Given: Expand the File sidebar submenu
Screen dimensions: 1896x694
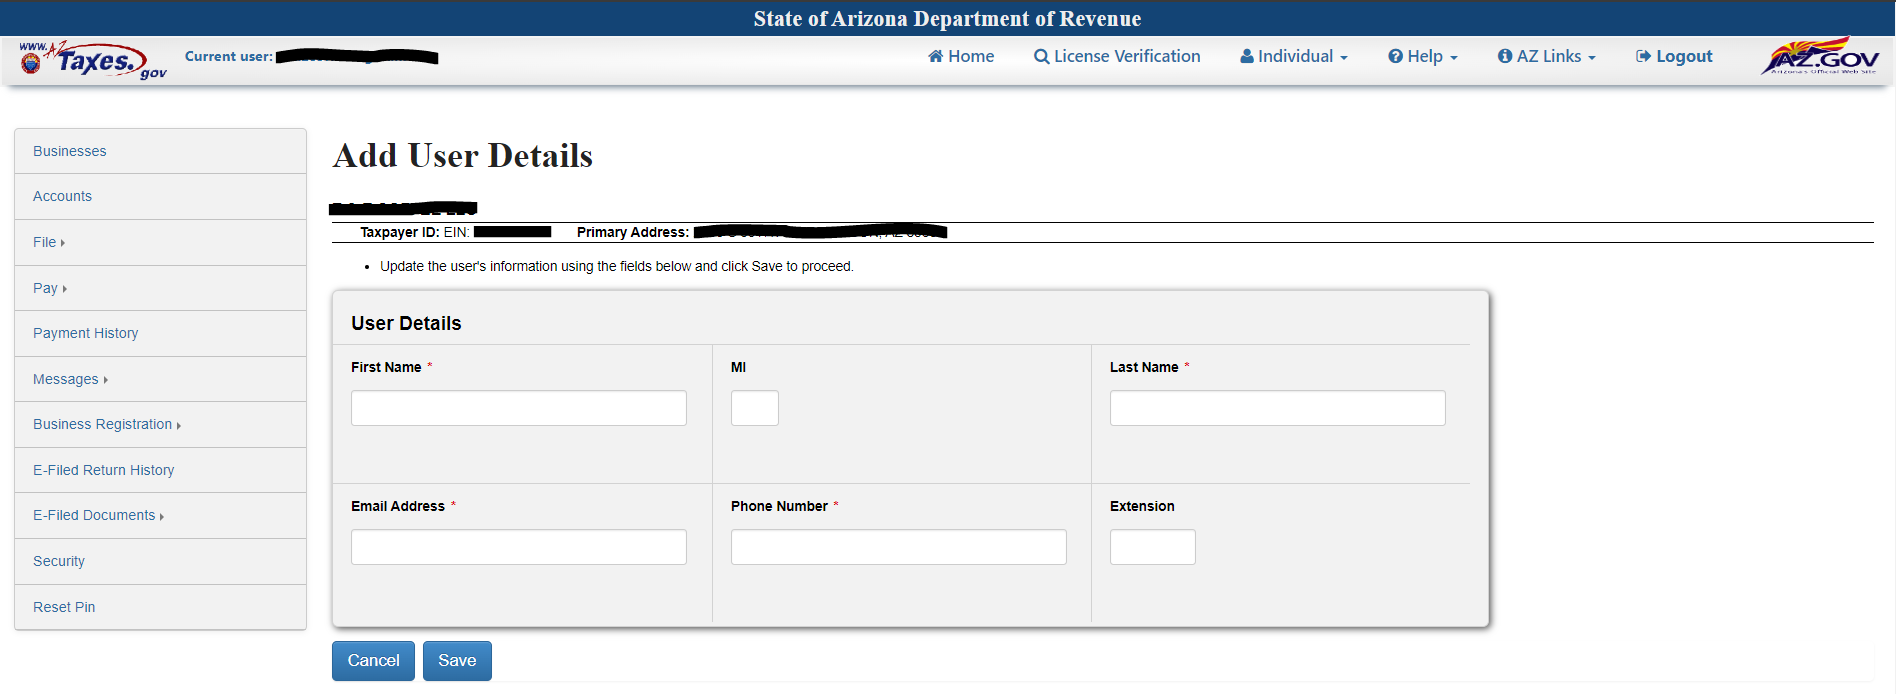Looking at the screenshot, I should [160, 242].
